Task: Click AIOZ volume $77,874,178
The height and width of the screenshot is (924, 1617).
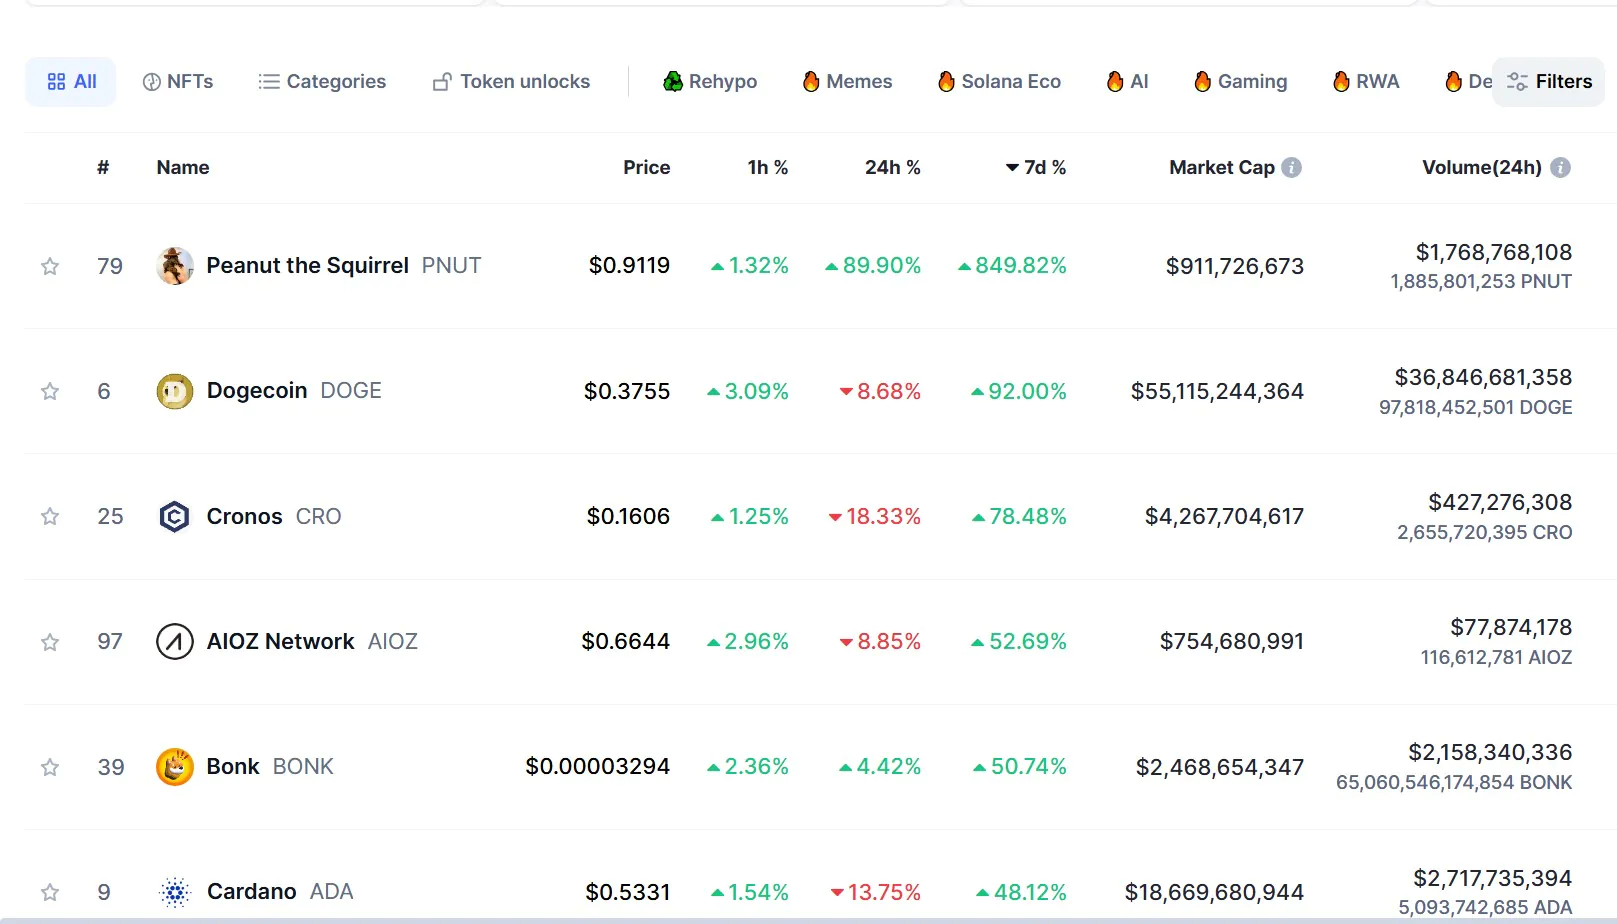Action: [1512, 628]
